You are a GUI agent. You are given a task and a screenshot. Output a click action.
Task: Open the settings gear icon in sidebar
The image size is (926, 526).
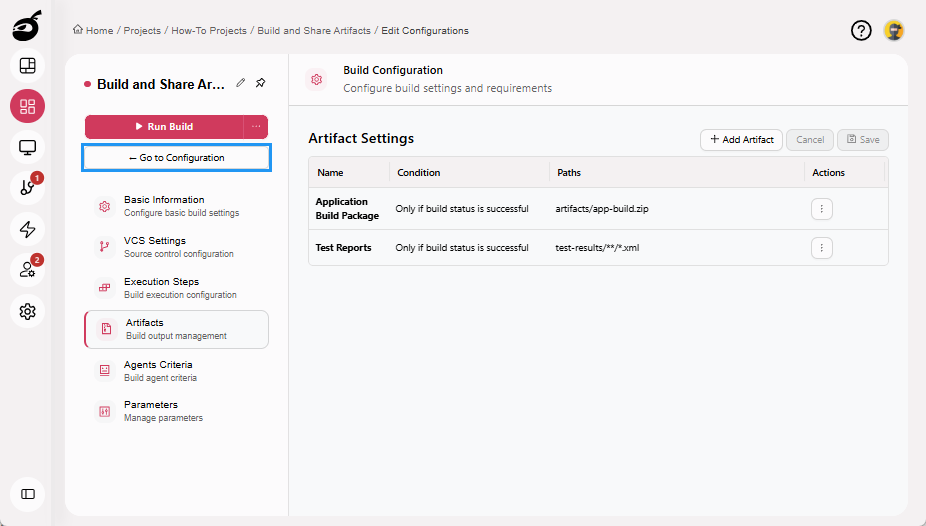[x=28, y=311]
